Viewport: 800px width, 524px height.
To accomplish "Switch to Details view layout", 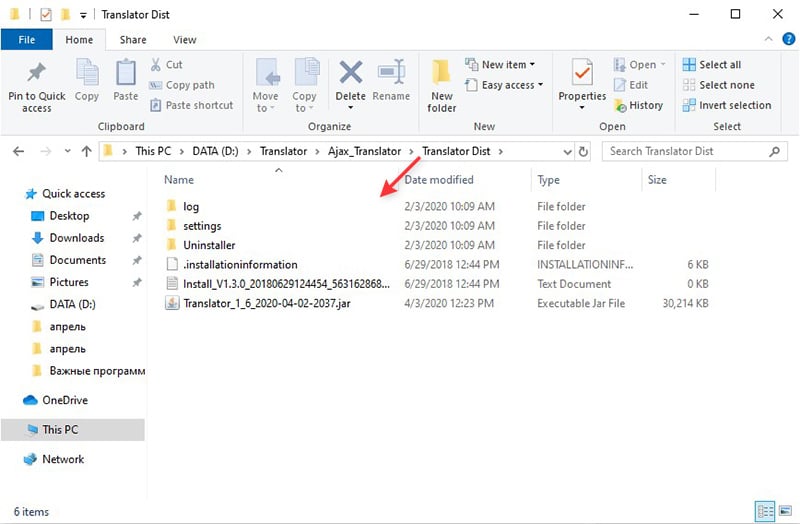I will pyautogui.click(x=765, y=511).
